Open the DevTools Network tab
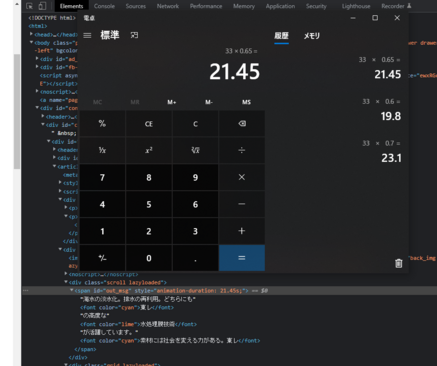The image size is (437, 366). pos(168,6)
